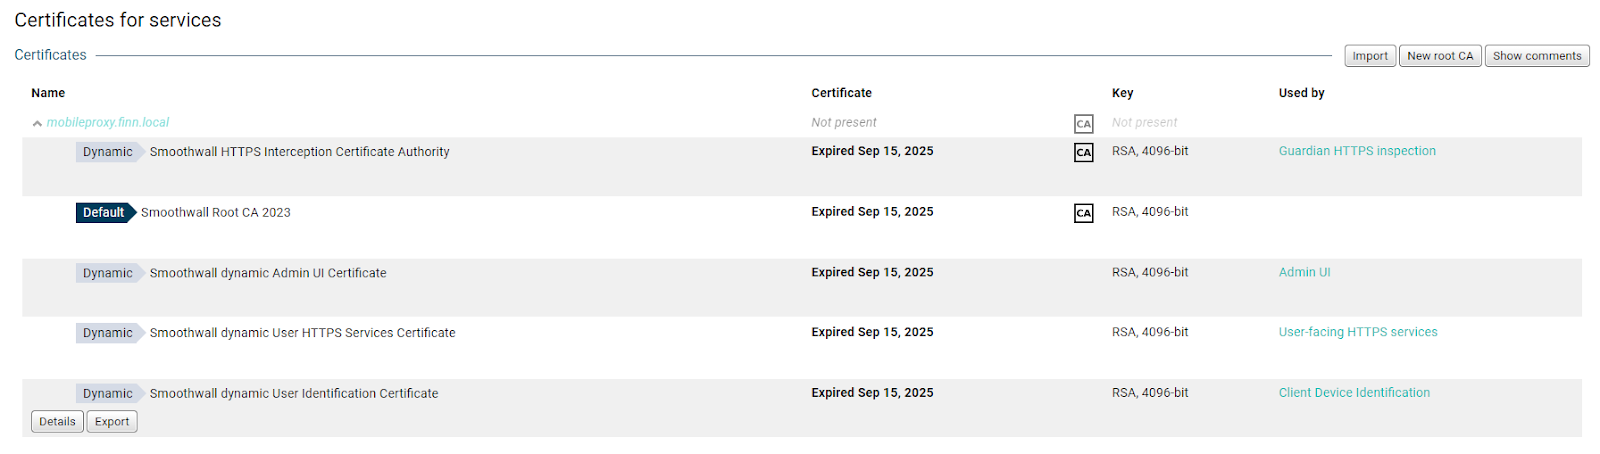The height and width of the screenshot is (454, 1600).
Task: Select the Smoothwall HTTPS Interception Certificate Authority row
Action: (299, 152)
